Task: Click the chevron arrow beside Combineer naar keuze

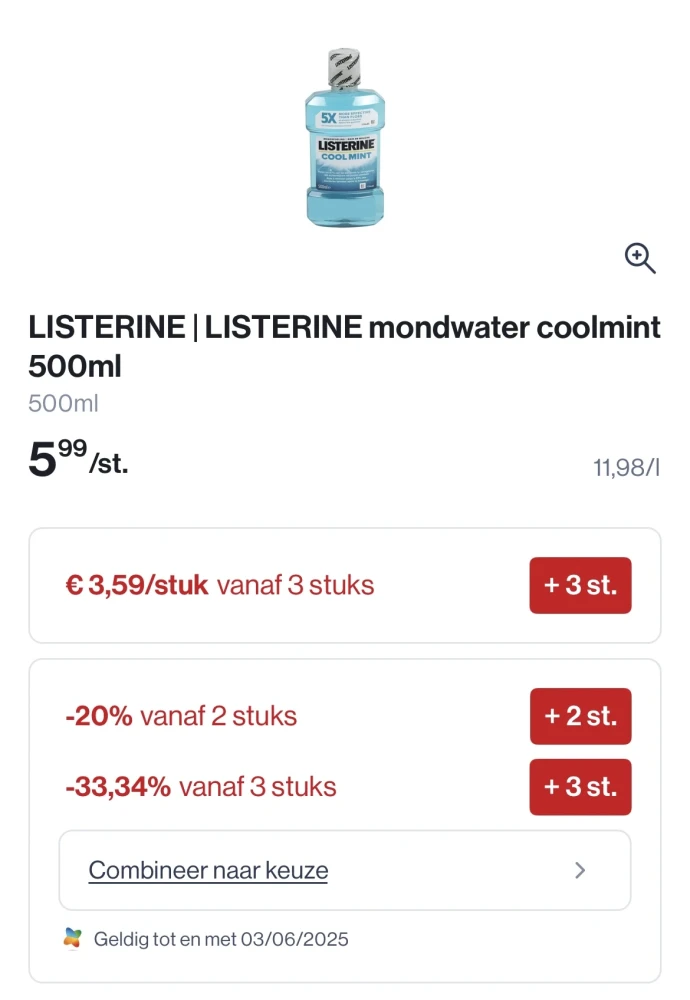Action: (x=580, y=870)
